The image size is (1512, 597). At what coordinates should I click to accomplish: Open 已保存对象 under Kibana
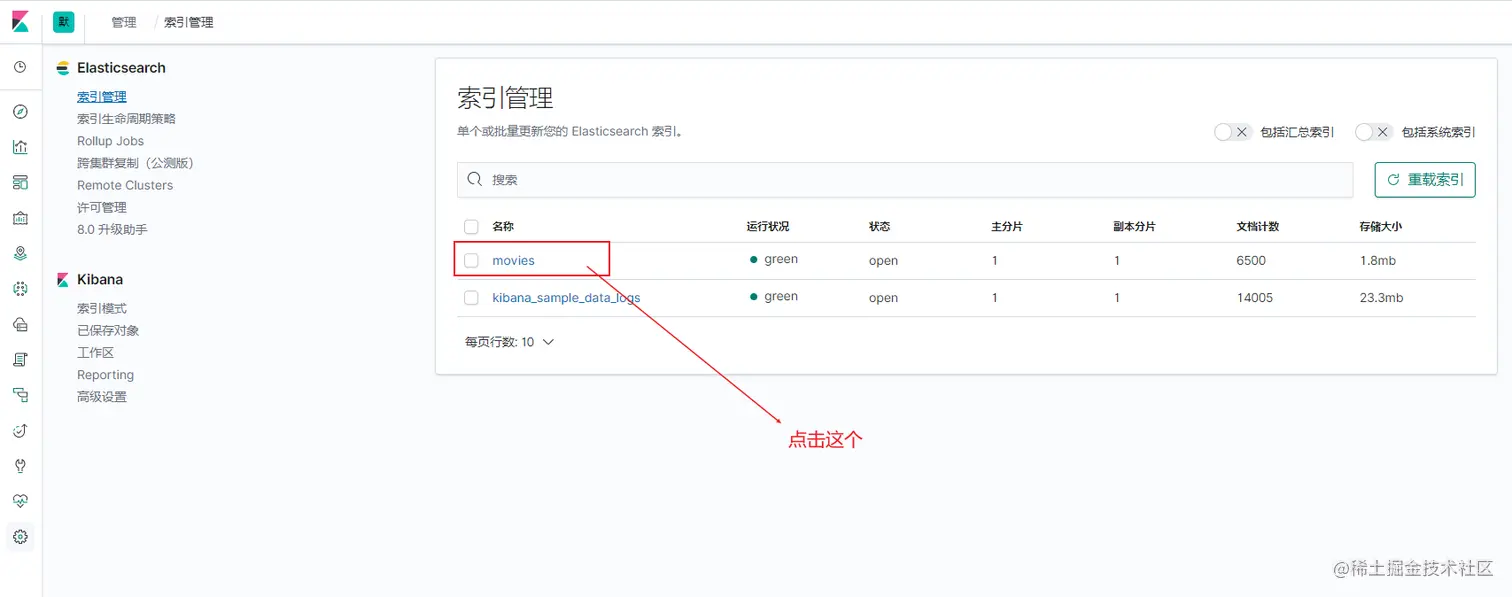click(108, 331)
